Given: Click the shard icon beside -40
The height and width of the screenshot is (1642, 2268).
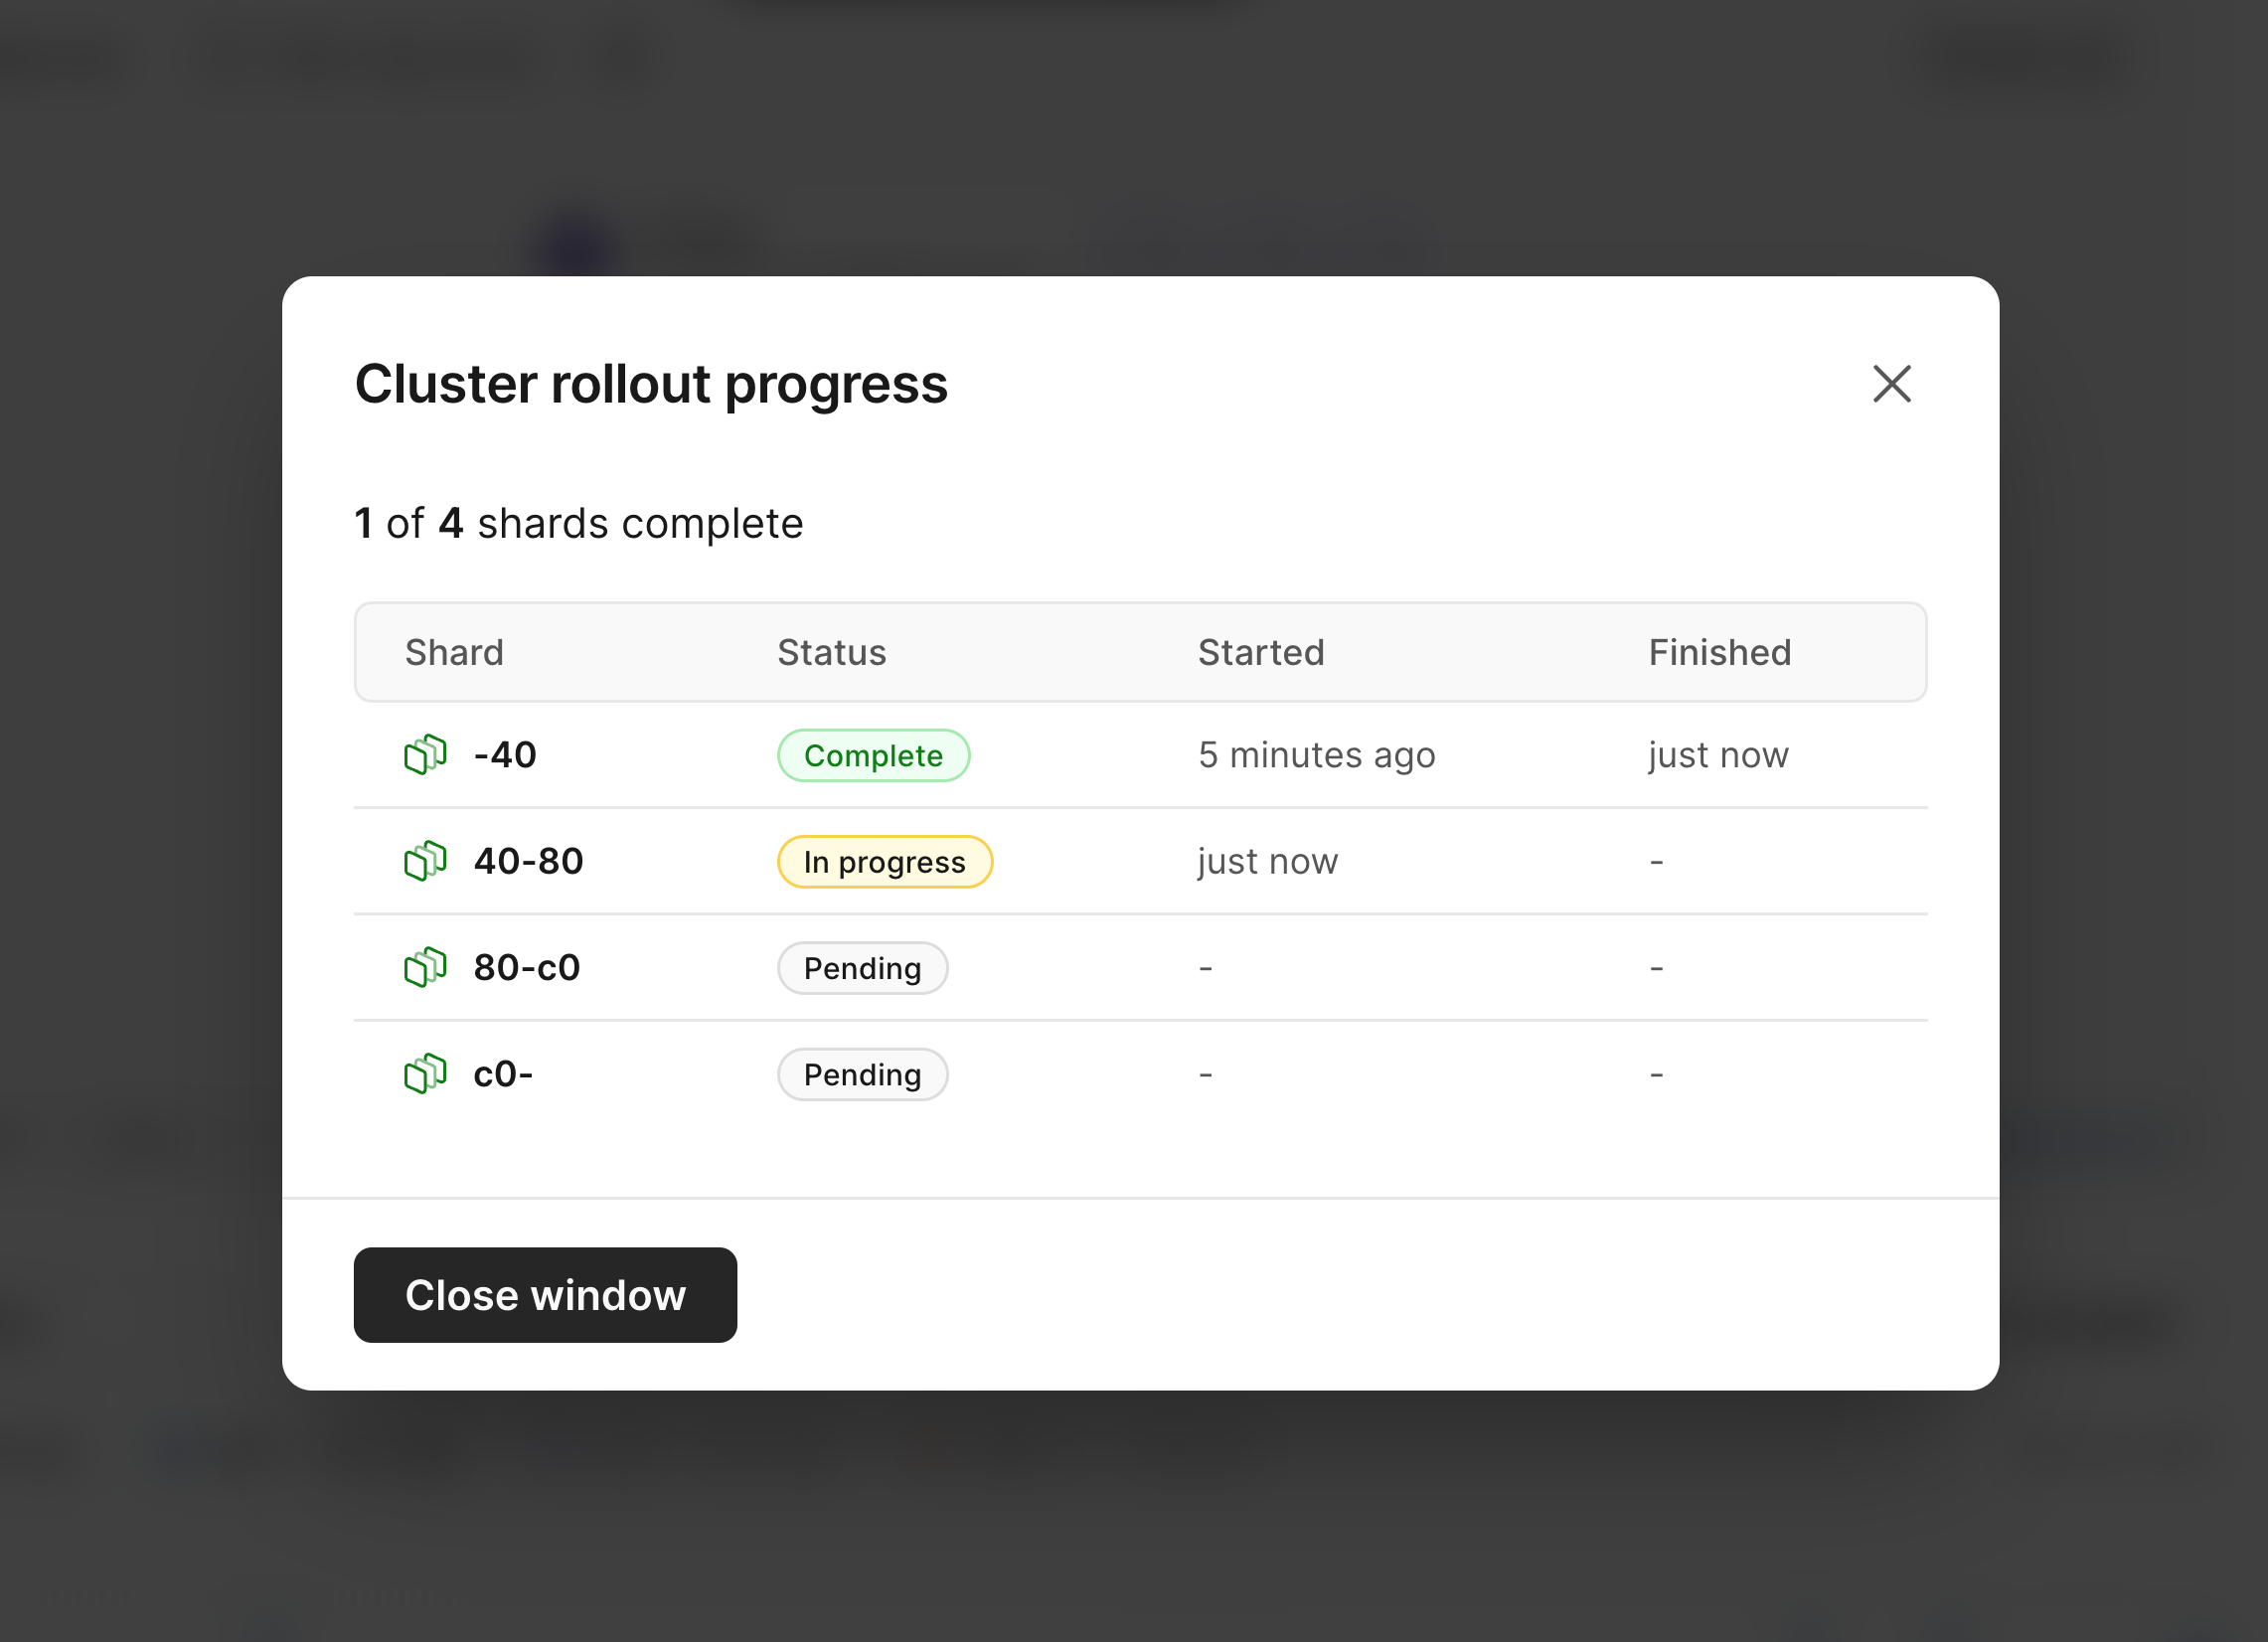Looking at the screenshot, I should click(x=425, y=755).
